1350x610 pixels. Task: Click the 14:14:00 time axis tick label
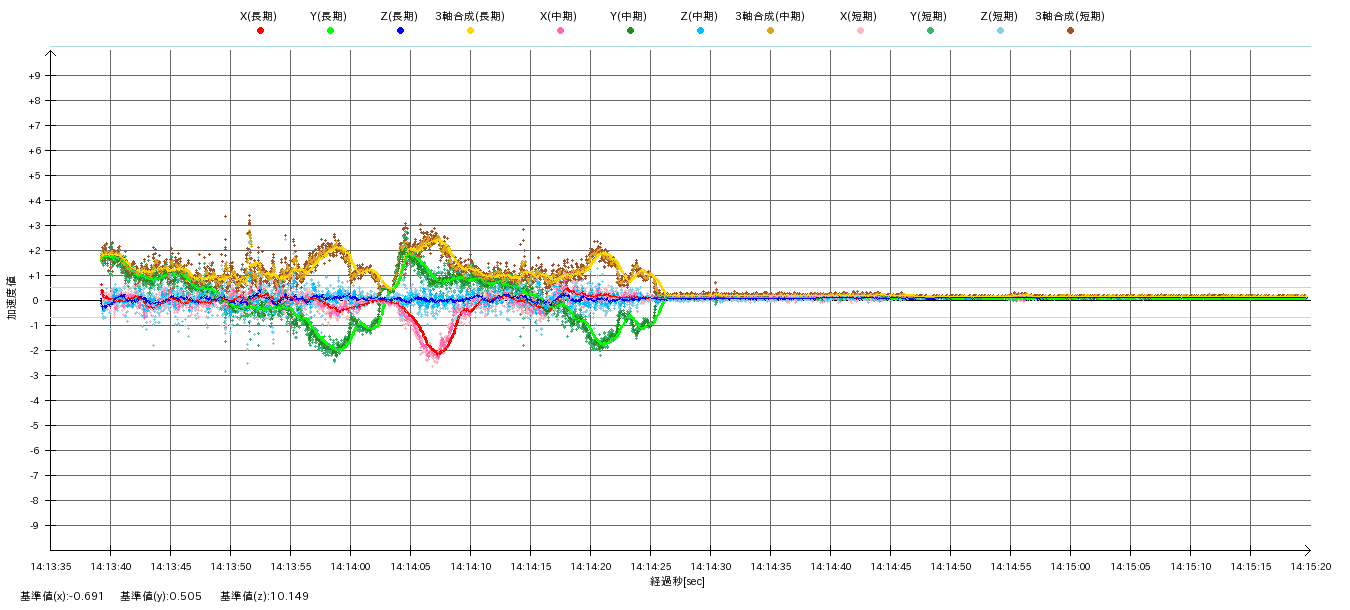[350, 566]
